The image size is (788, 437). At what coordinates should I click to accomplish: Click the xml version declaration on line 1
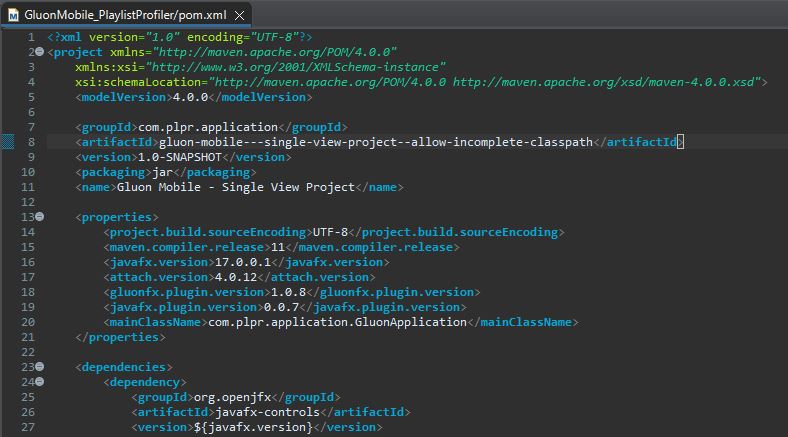tap(180, 37)
